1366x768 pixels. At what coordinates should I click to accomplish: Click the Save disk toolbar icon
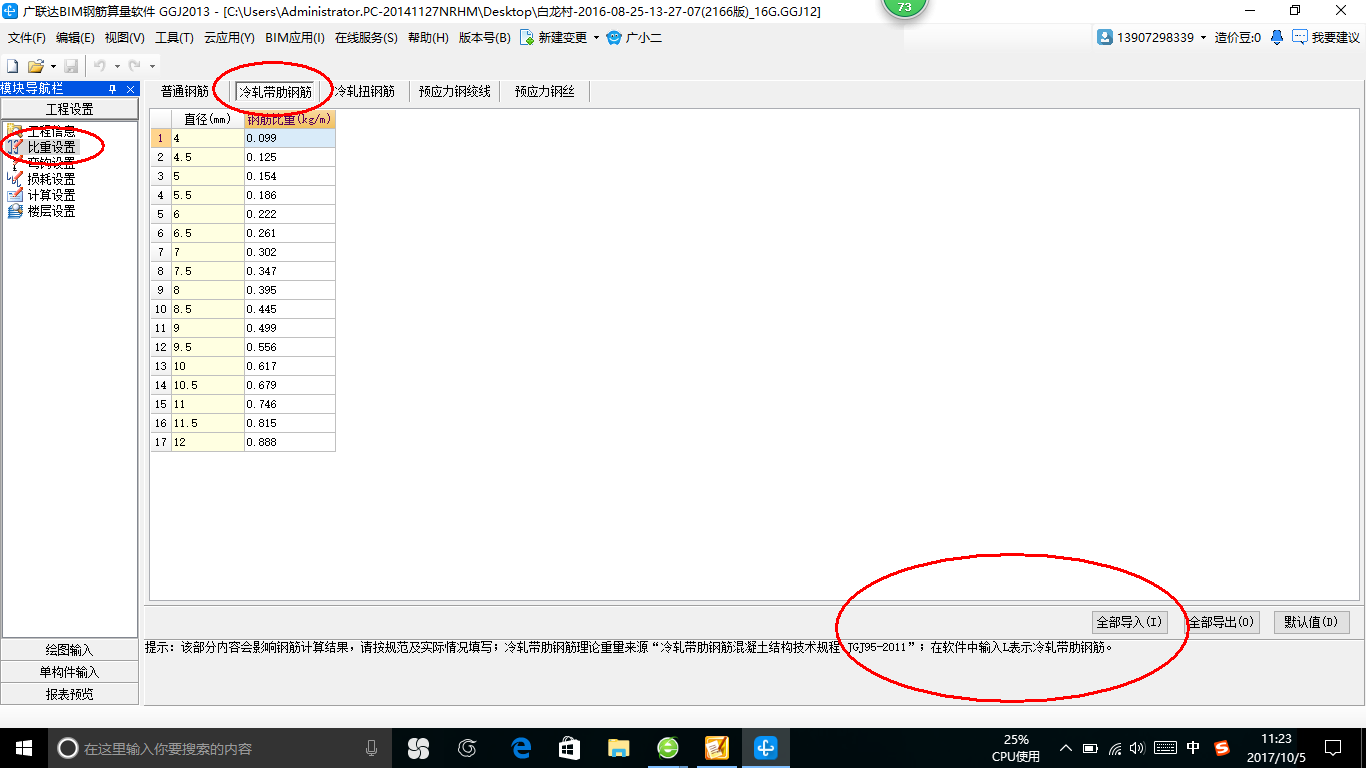click(71, 66)
